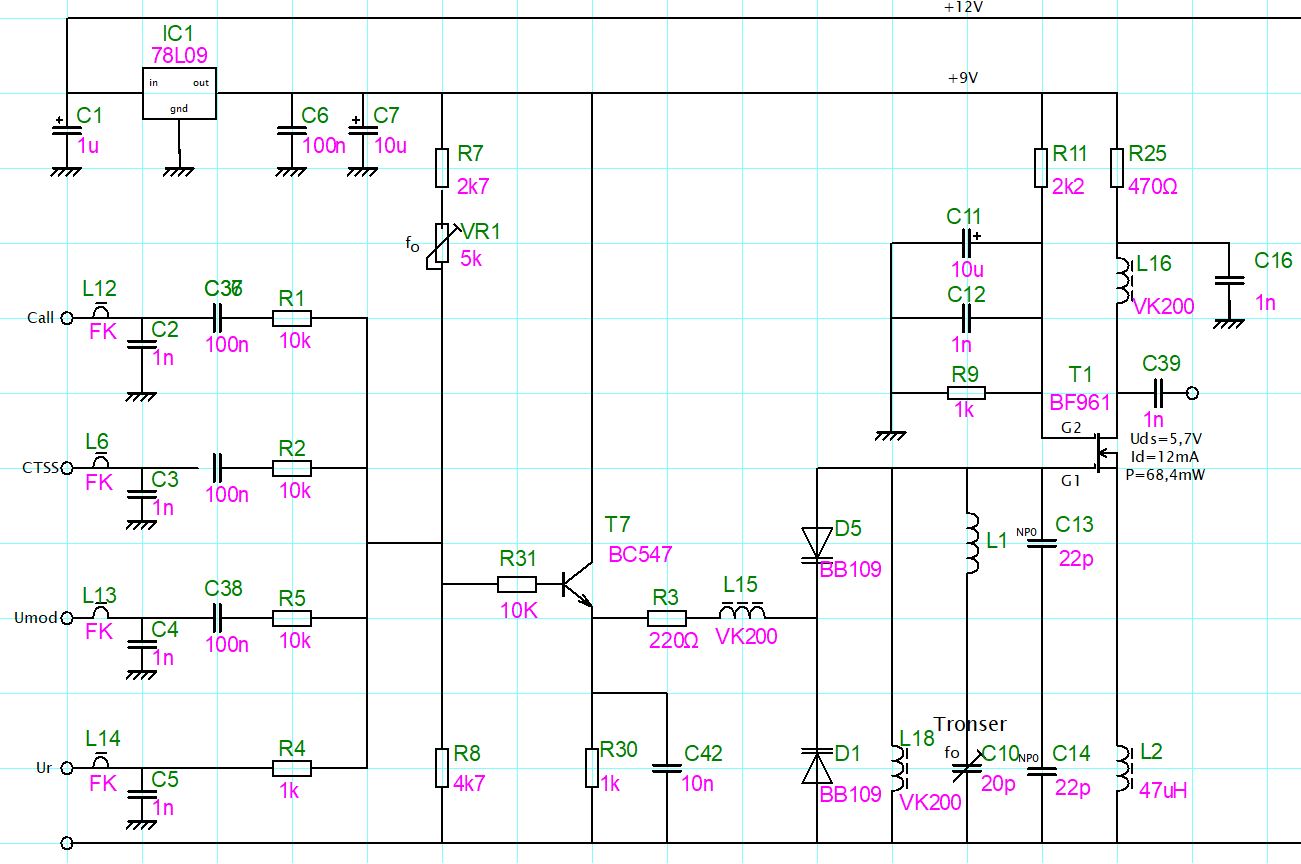Select the Tronser label text
Viewport: 1301px width, 864px height.
[970, 724]
